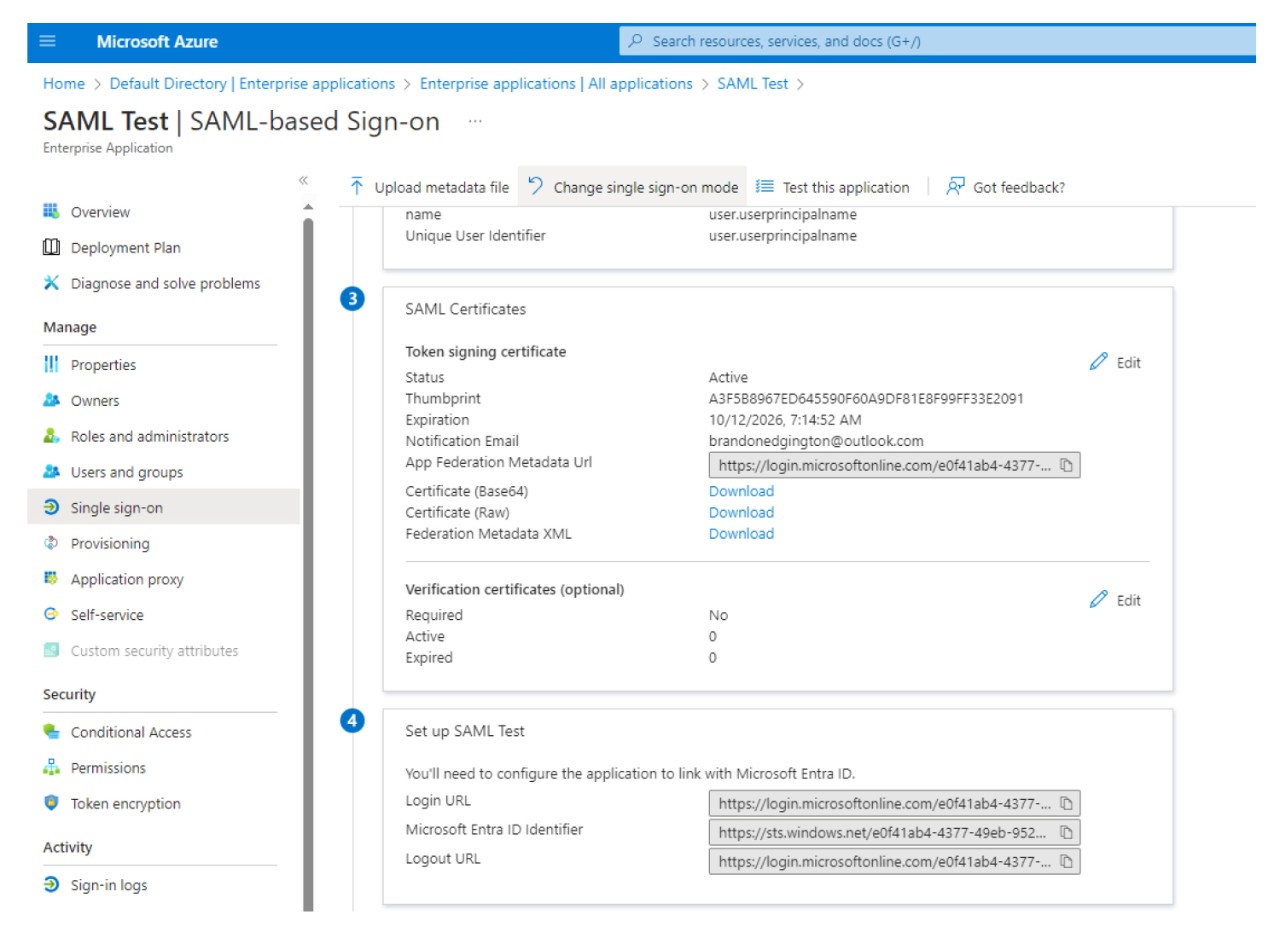This screenshot has height=938, width=1280.
Task: Download the Certificate (Base64)
Action: (741, 491)
